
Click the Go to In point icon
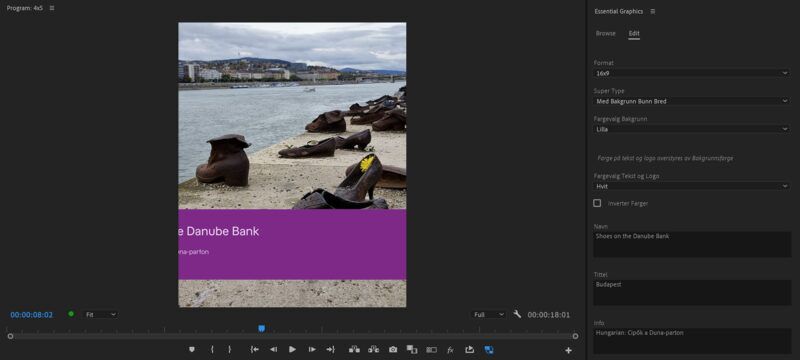click(254, 350)
